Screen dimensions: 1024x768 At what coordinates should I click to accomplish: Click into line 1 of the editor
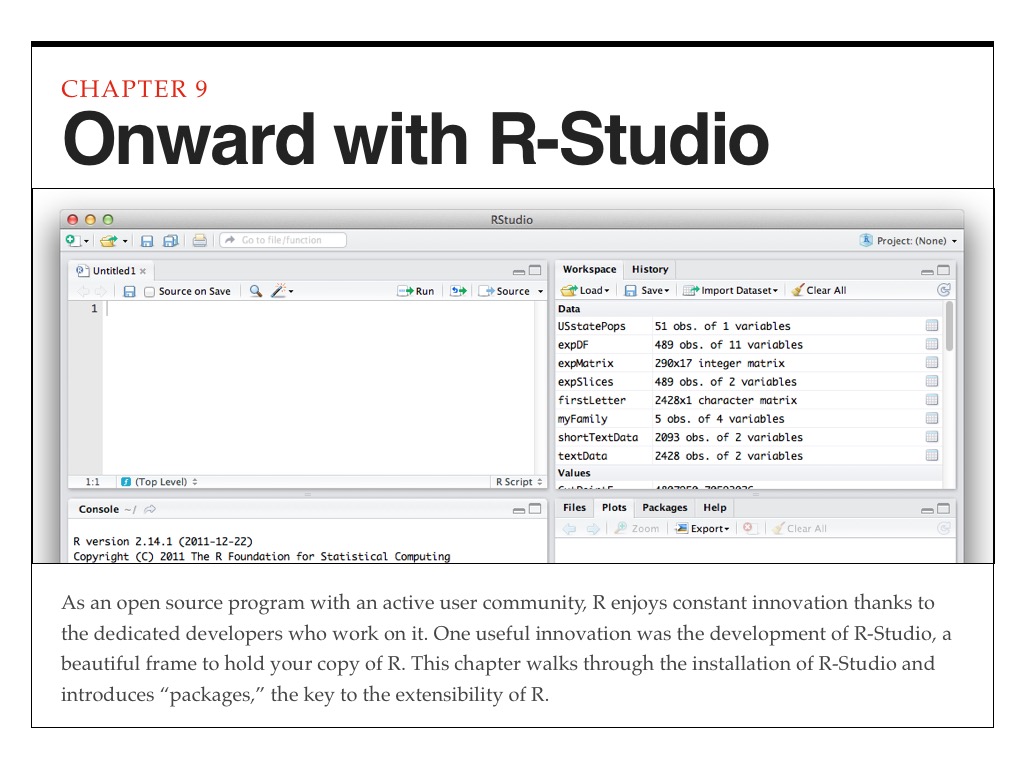(320, 308)
